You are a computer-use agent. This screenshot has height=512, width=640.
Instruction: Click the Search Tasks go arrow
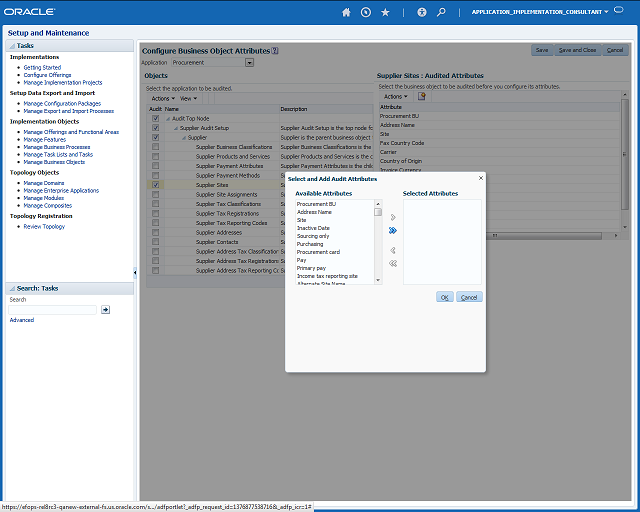pyautogui.click(x=105, y=310)
